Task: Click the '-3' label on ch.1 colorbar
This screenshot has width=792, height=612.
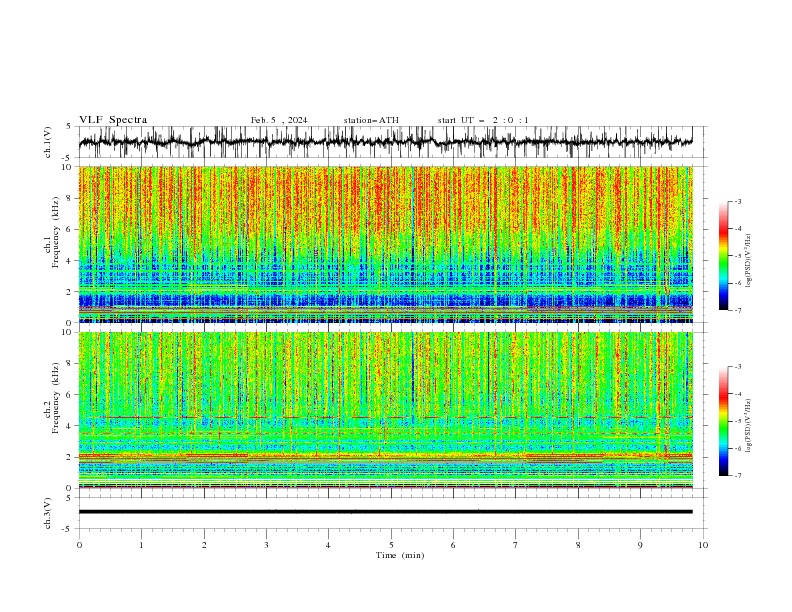Action: coord(738,201)
